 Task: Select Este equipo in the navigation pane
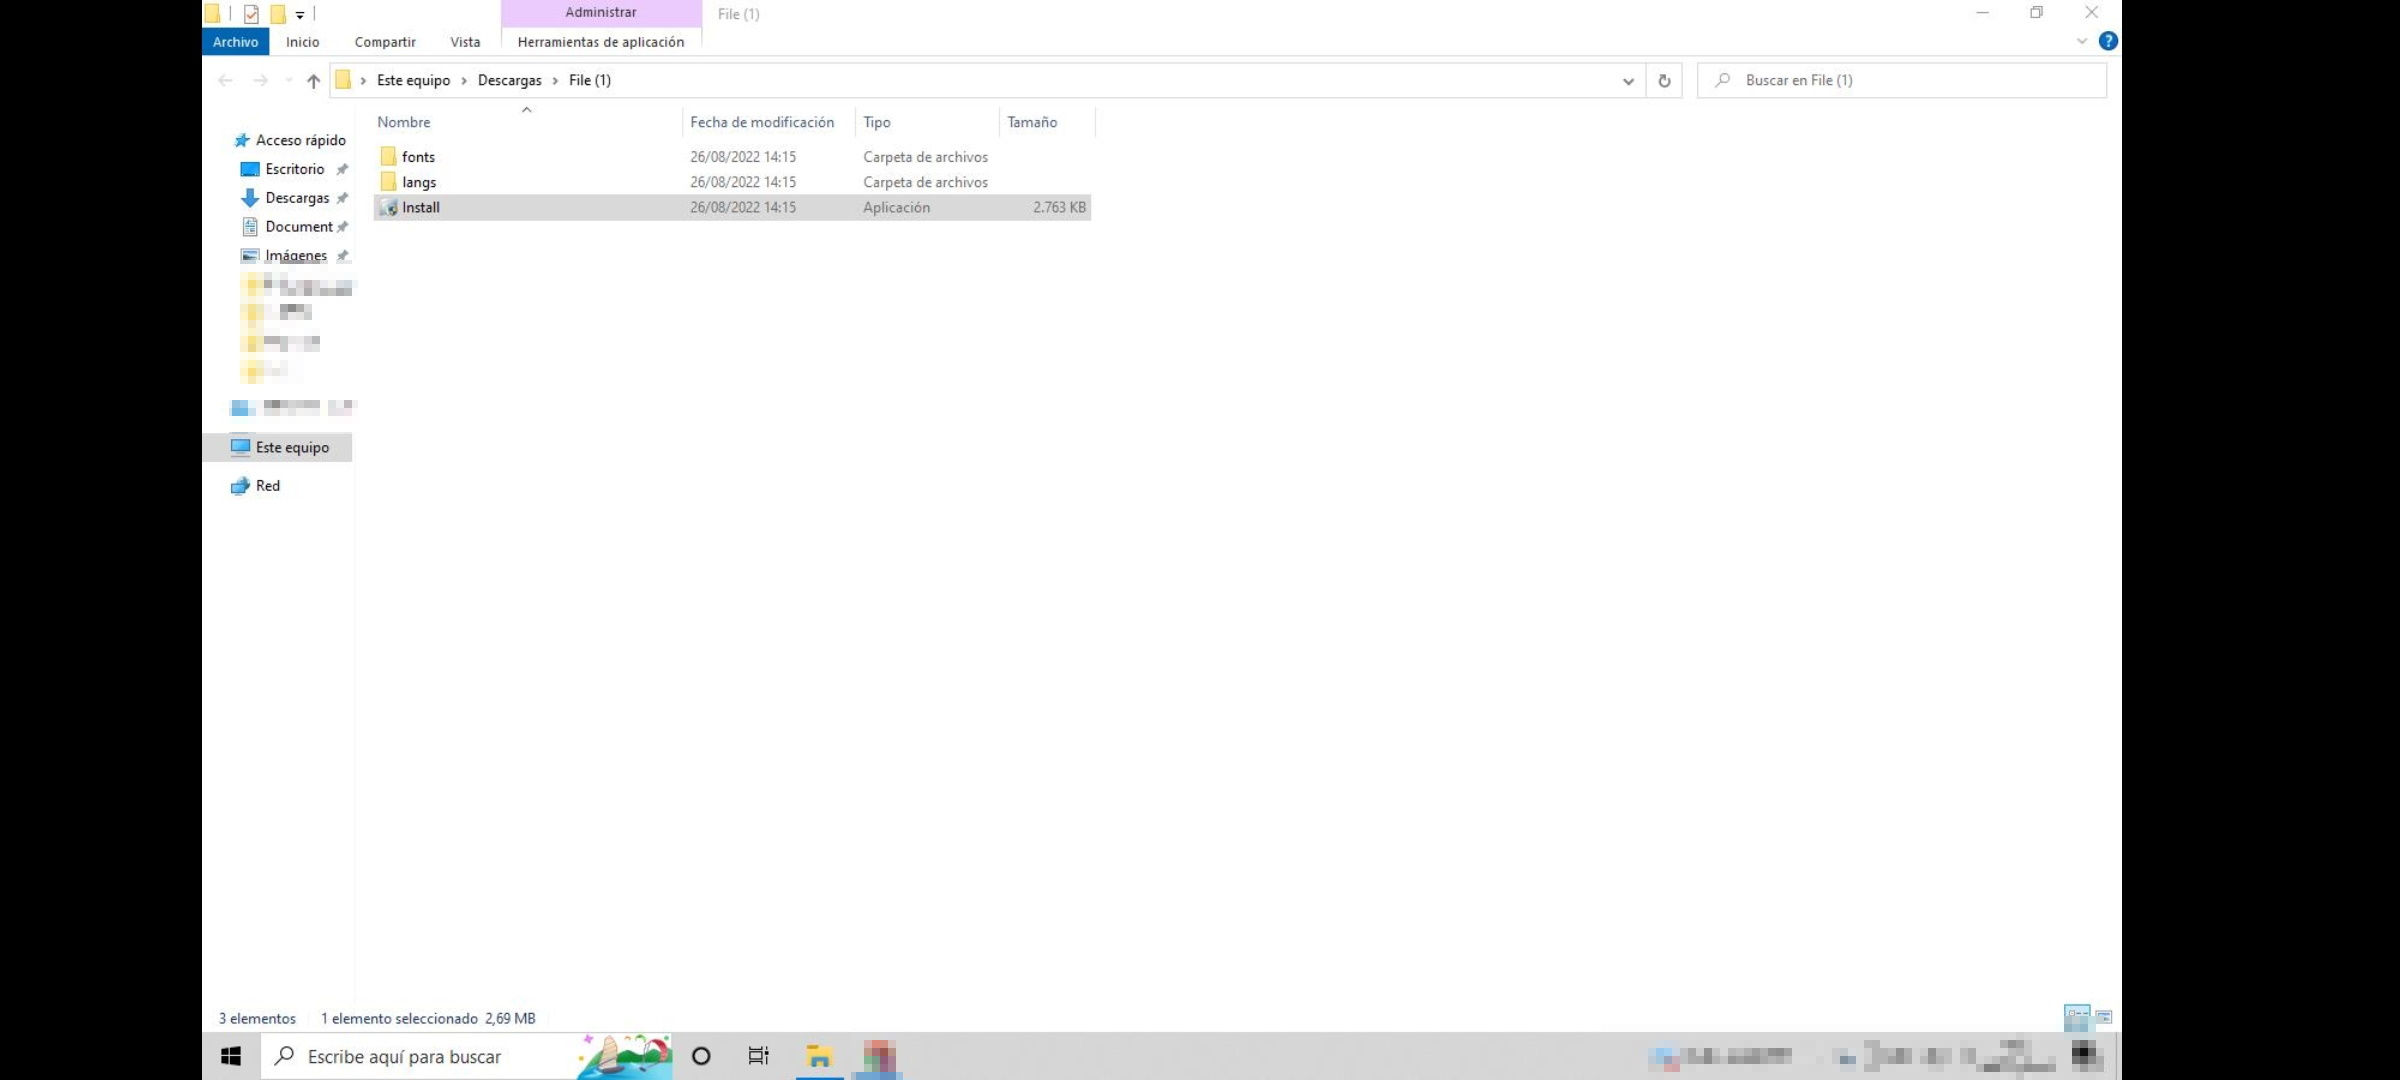292,447
